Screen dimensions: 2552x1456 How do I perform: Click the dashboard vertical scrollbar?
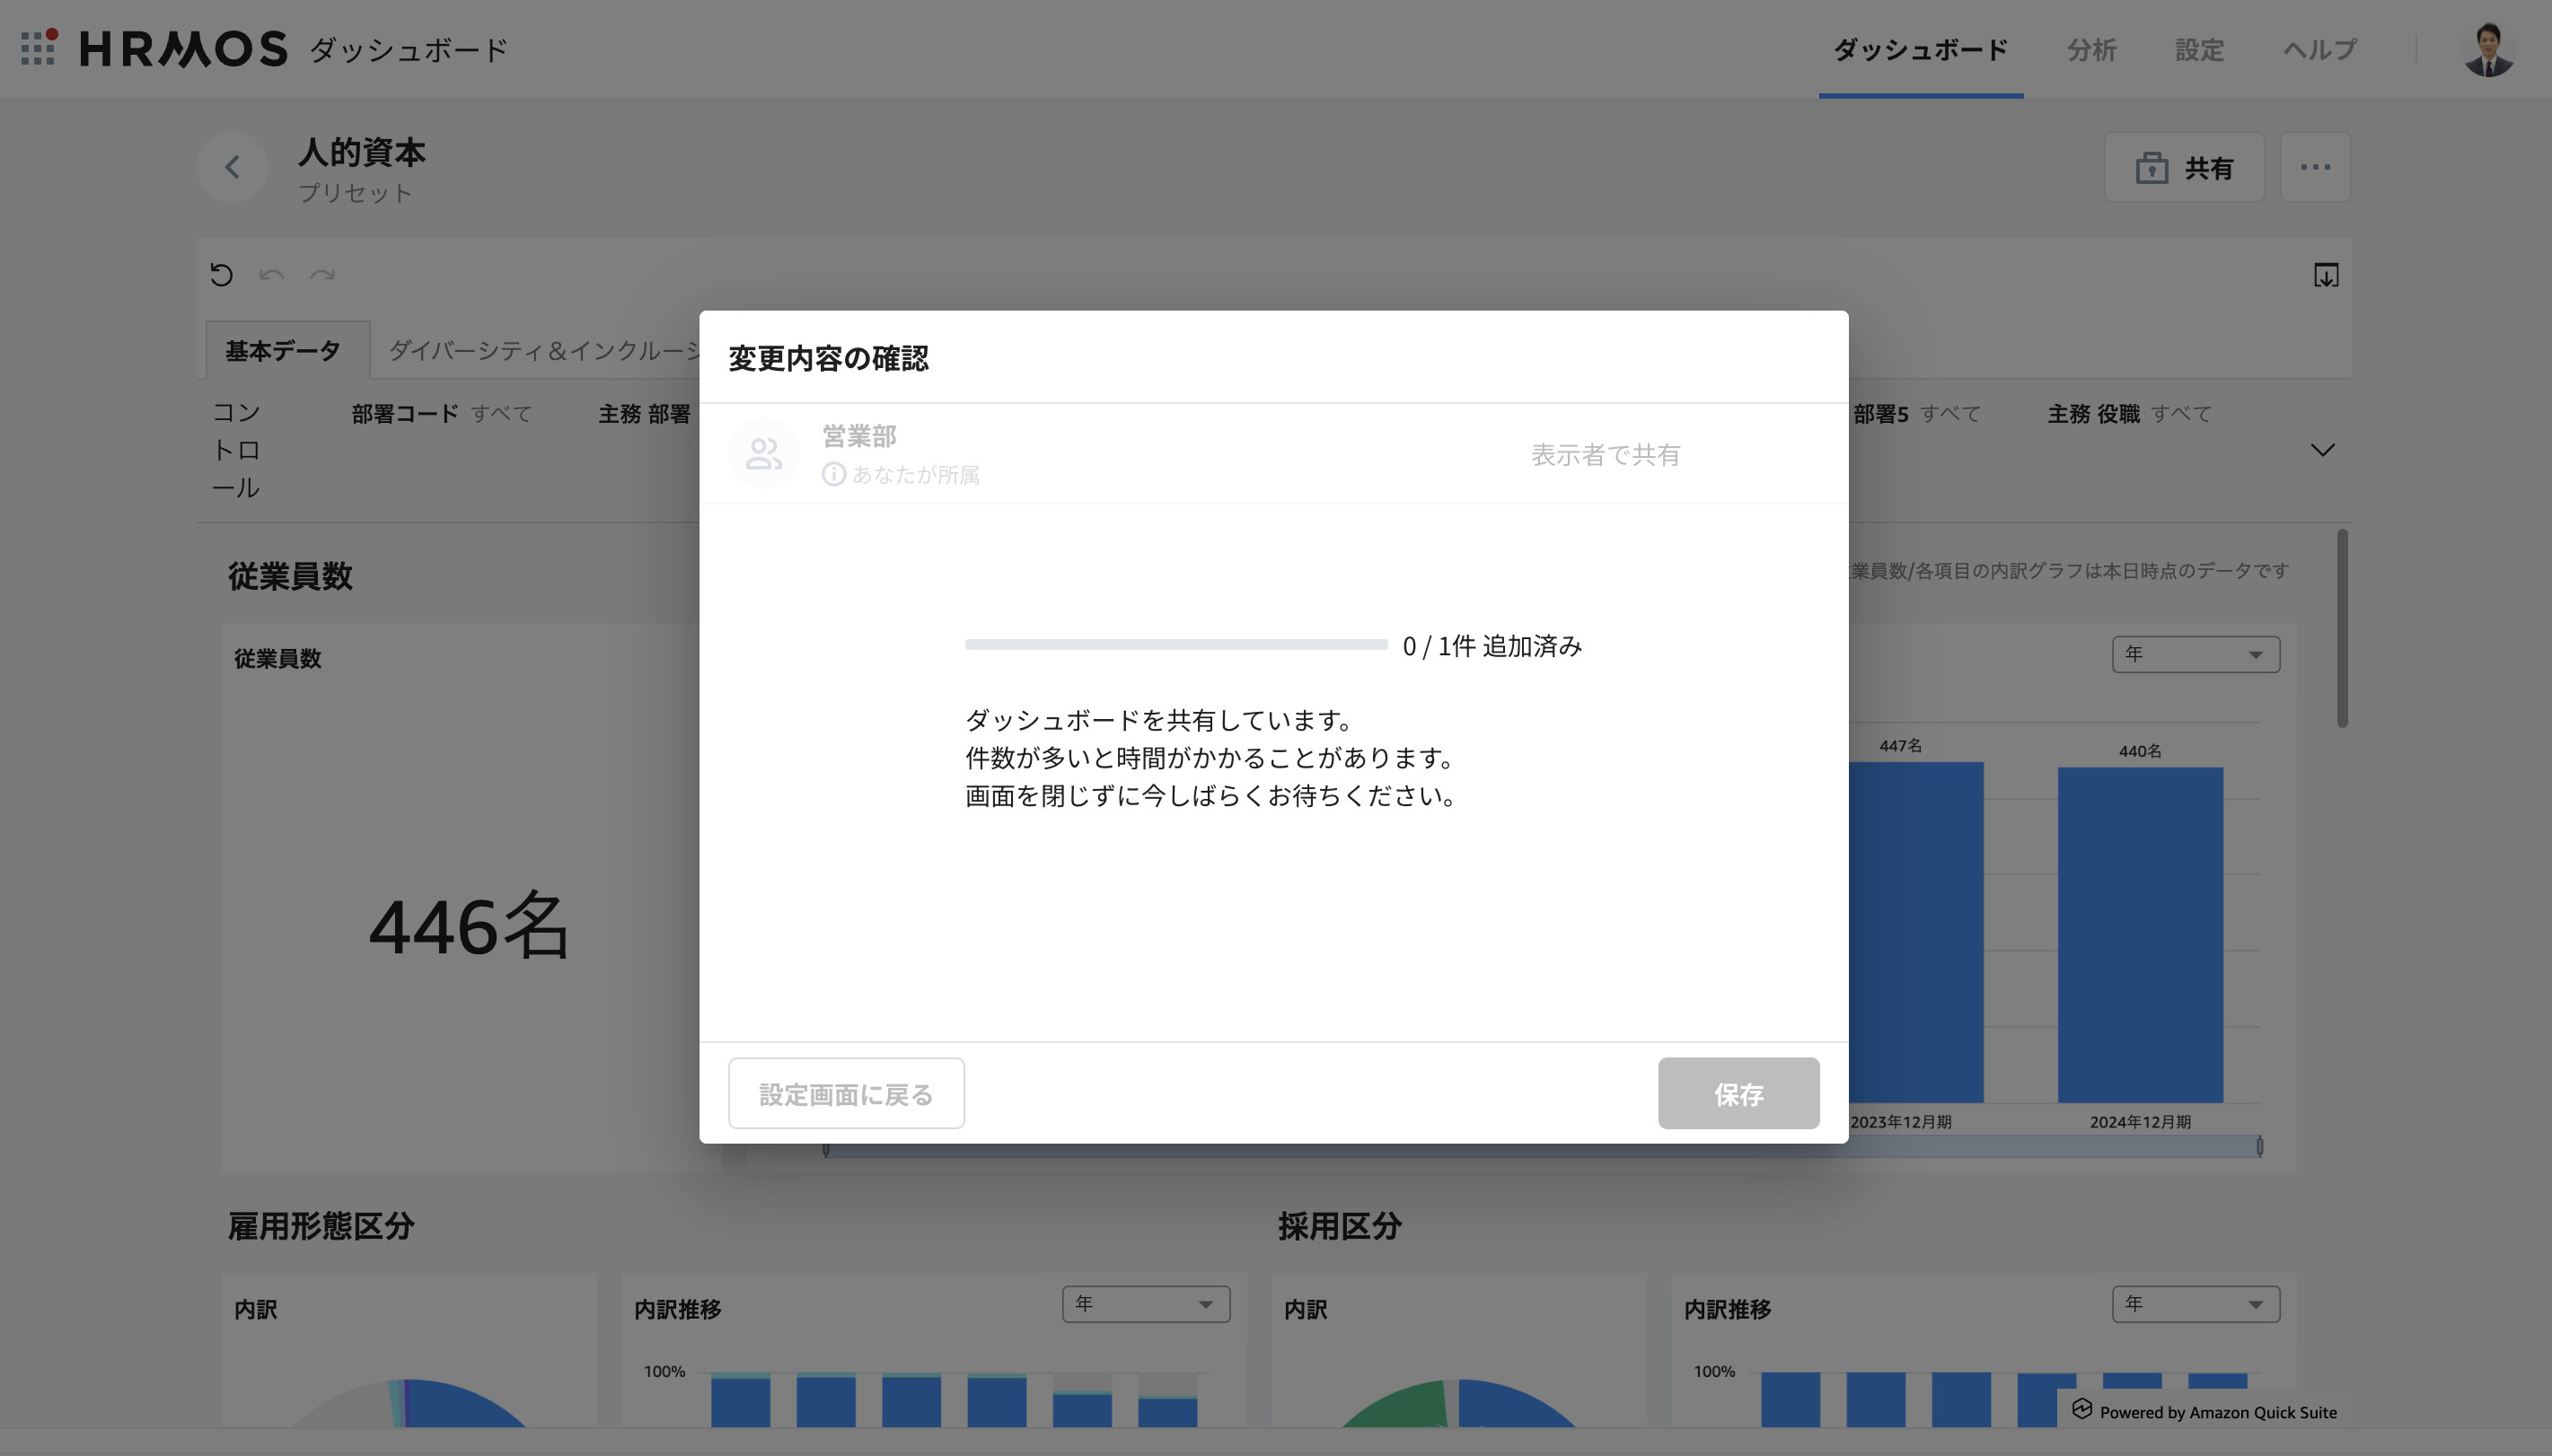[2342, 628]
